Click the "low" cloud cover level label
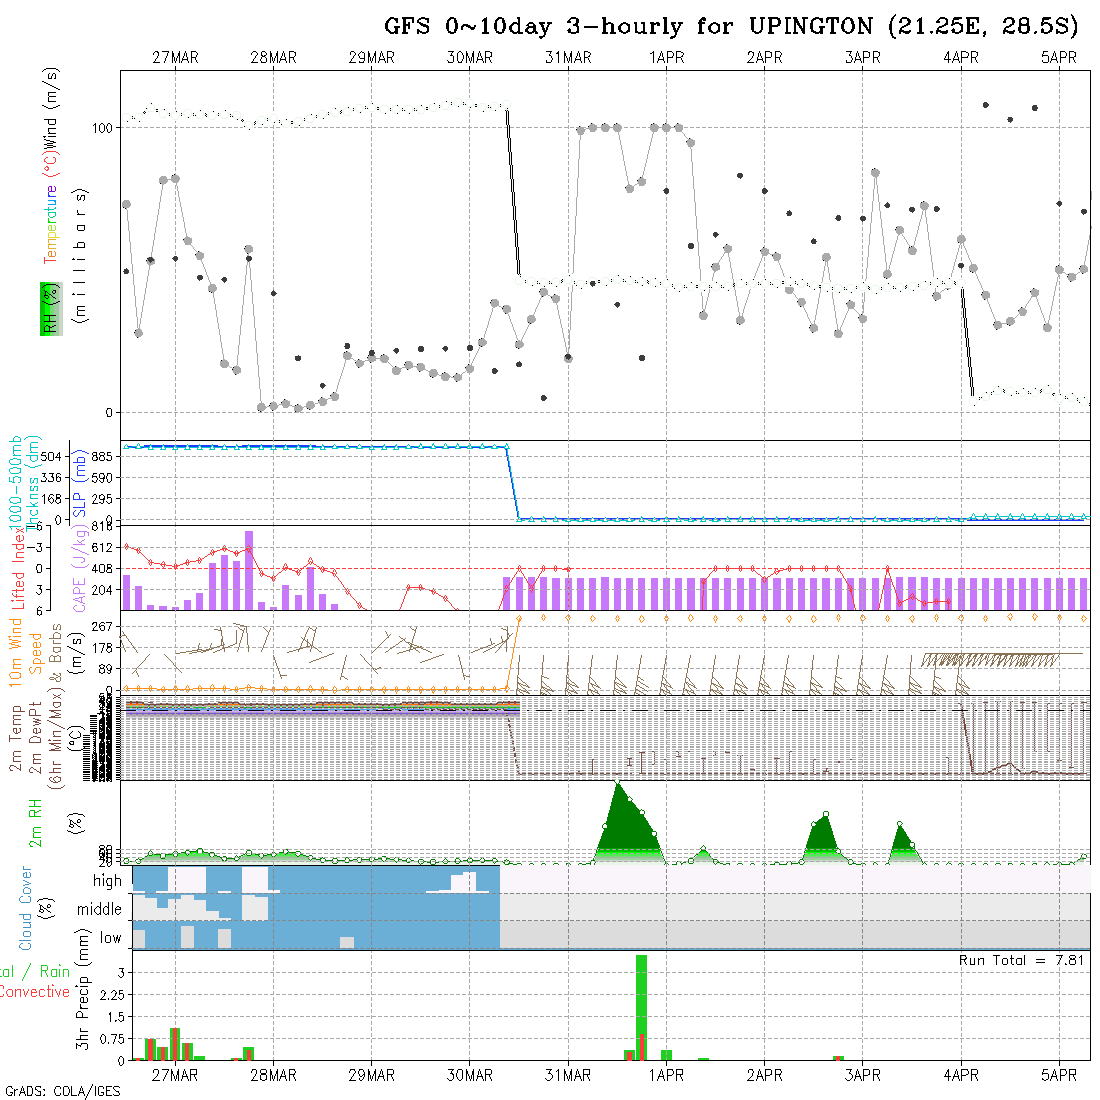1100x1100 pixels. tap(110, 938)
